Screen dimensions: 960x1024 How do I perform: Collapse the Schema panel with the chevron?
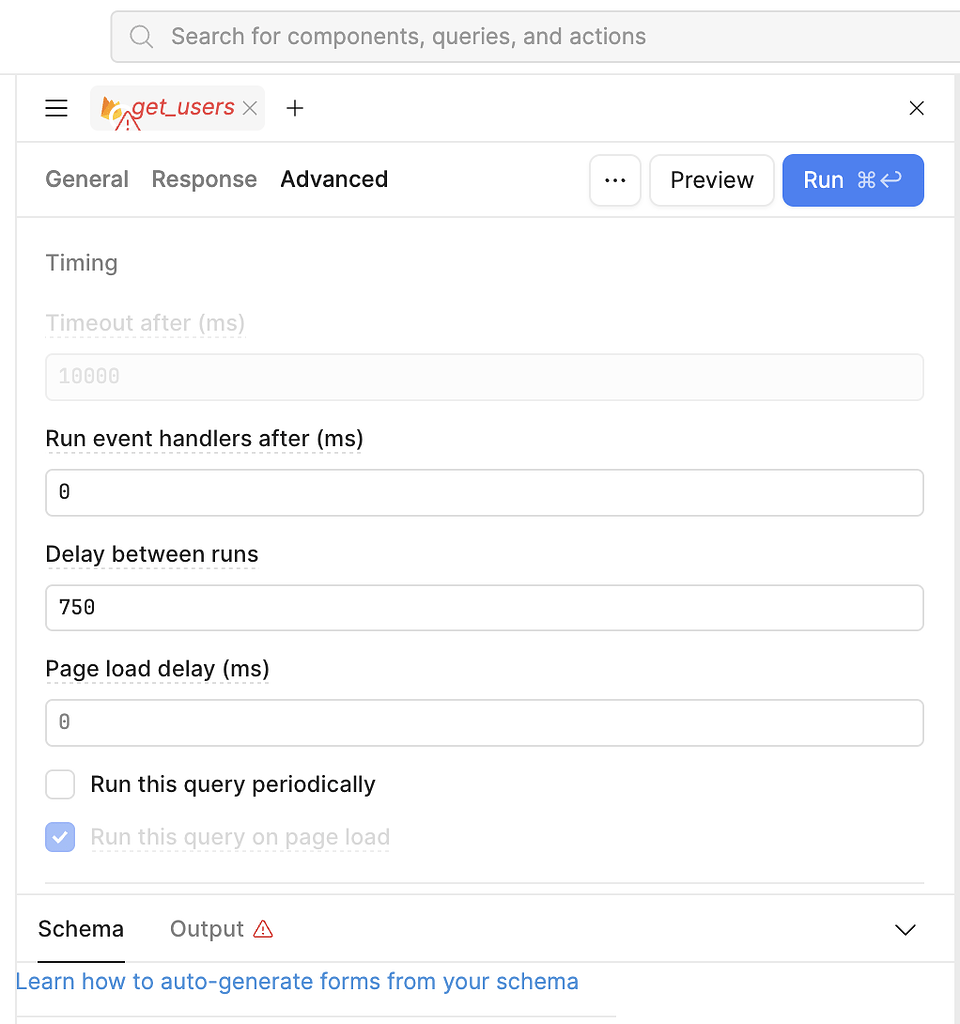[x=905, y=930]
